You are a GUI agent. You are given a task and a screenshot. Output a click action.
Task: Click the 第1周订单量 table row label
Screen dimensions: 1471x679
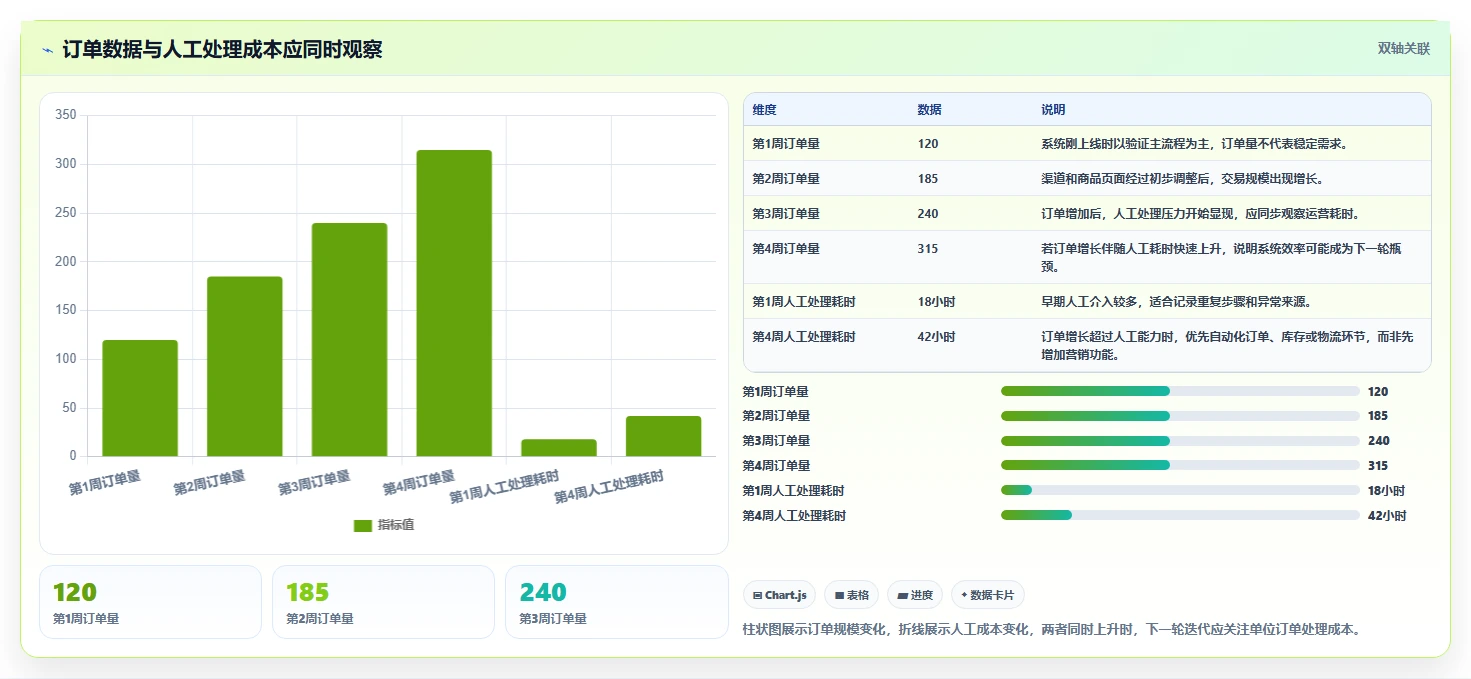pos(786,144)
